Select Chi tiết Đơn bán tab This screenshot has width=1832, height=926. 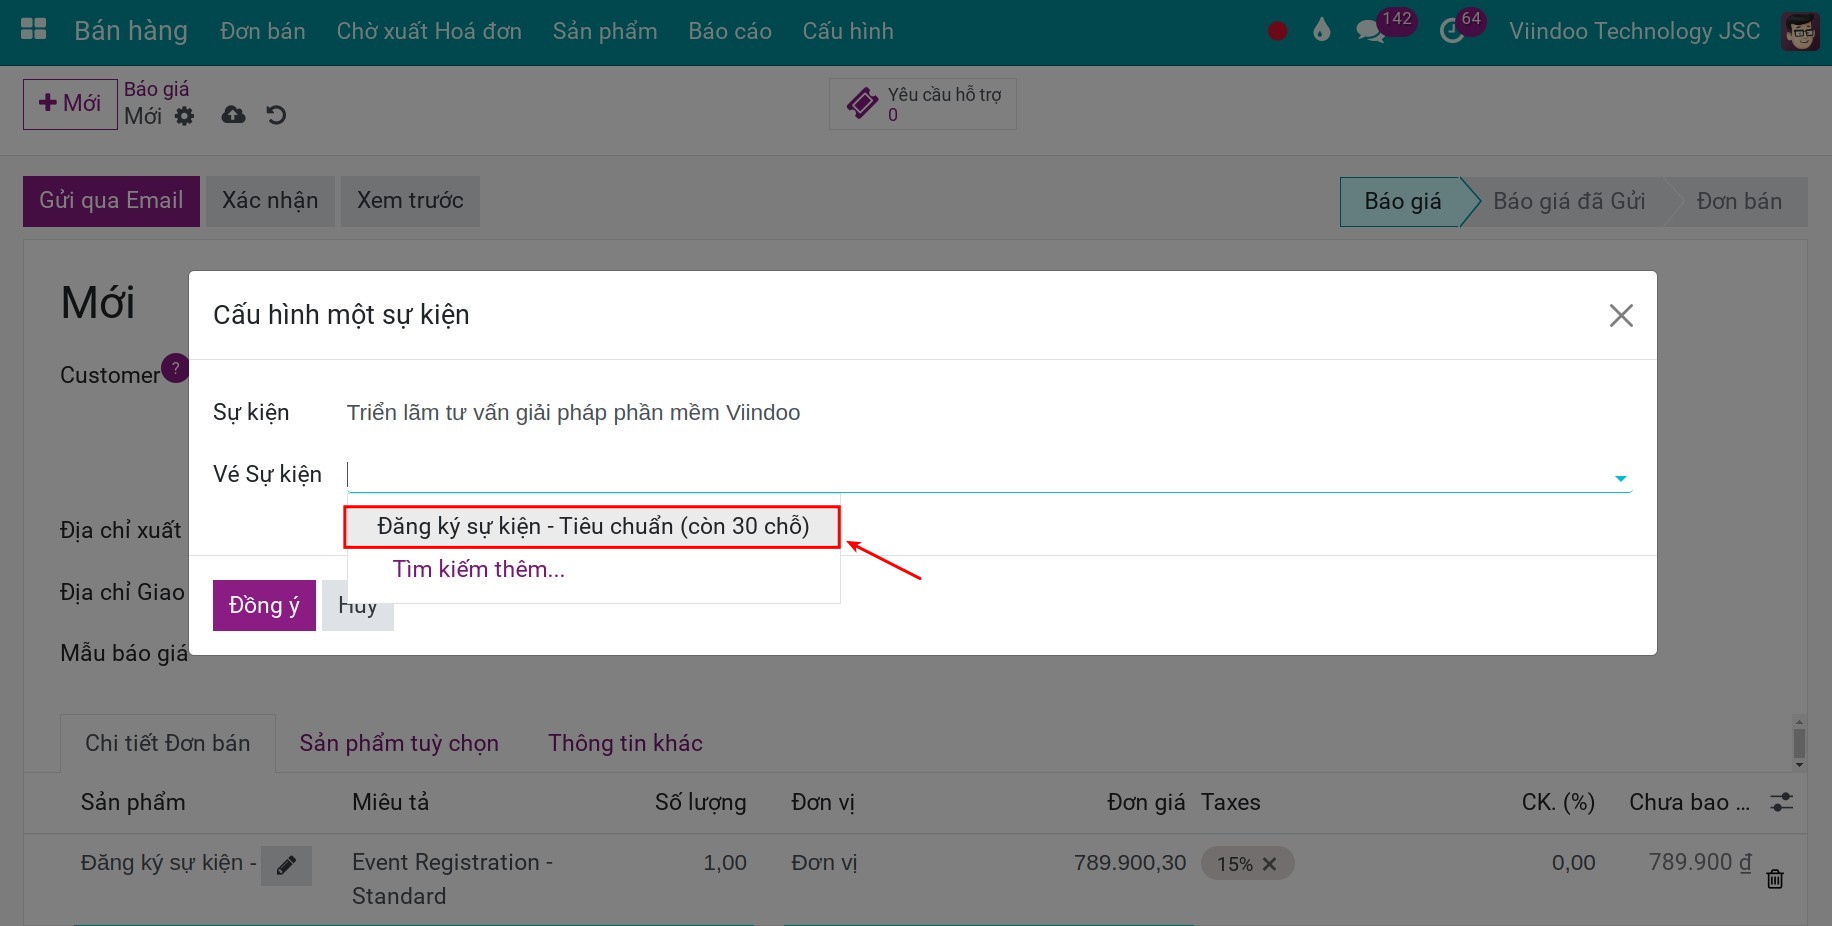pyautogui.click(x=168, y=743)
